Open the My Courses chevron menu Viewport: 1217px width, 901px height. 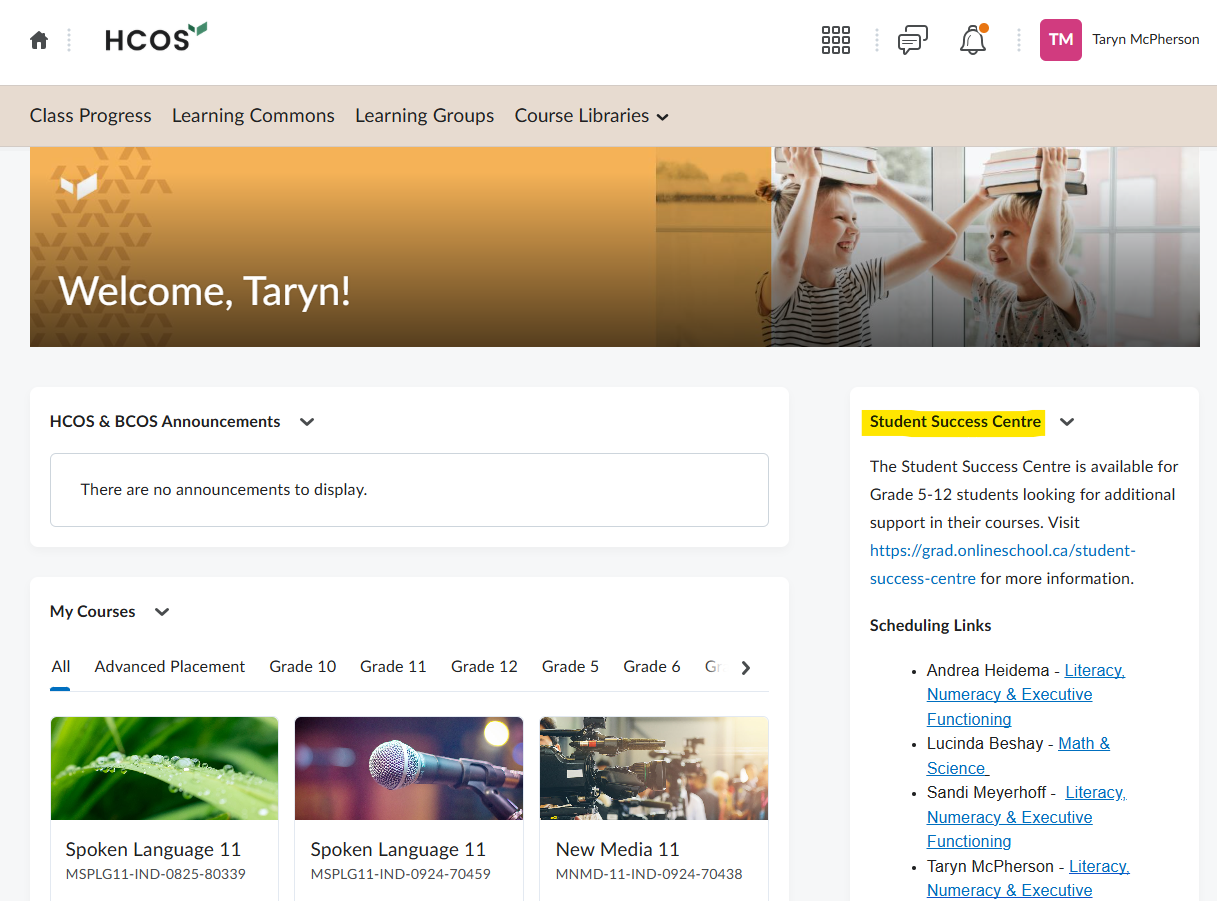(x=162, y=612)
